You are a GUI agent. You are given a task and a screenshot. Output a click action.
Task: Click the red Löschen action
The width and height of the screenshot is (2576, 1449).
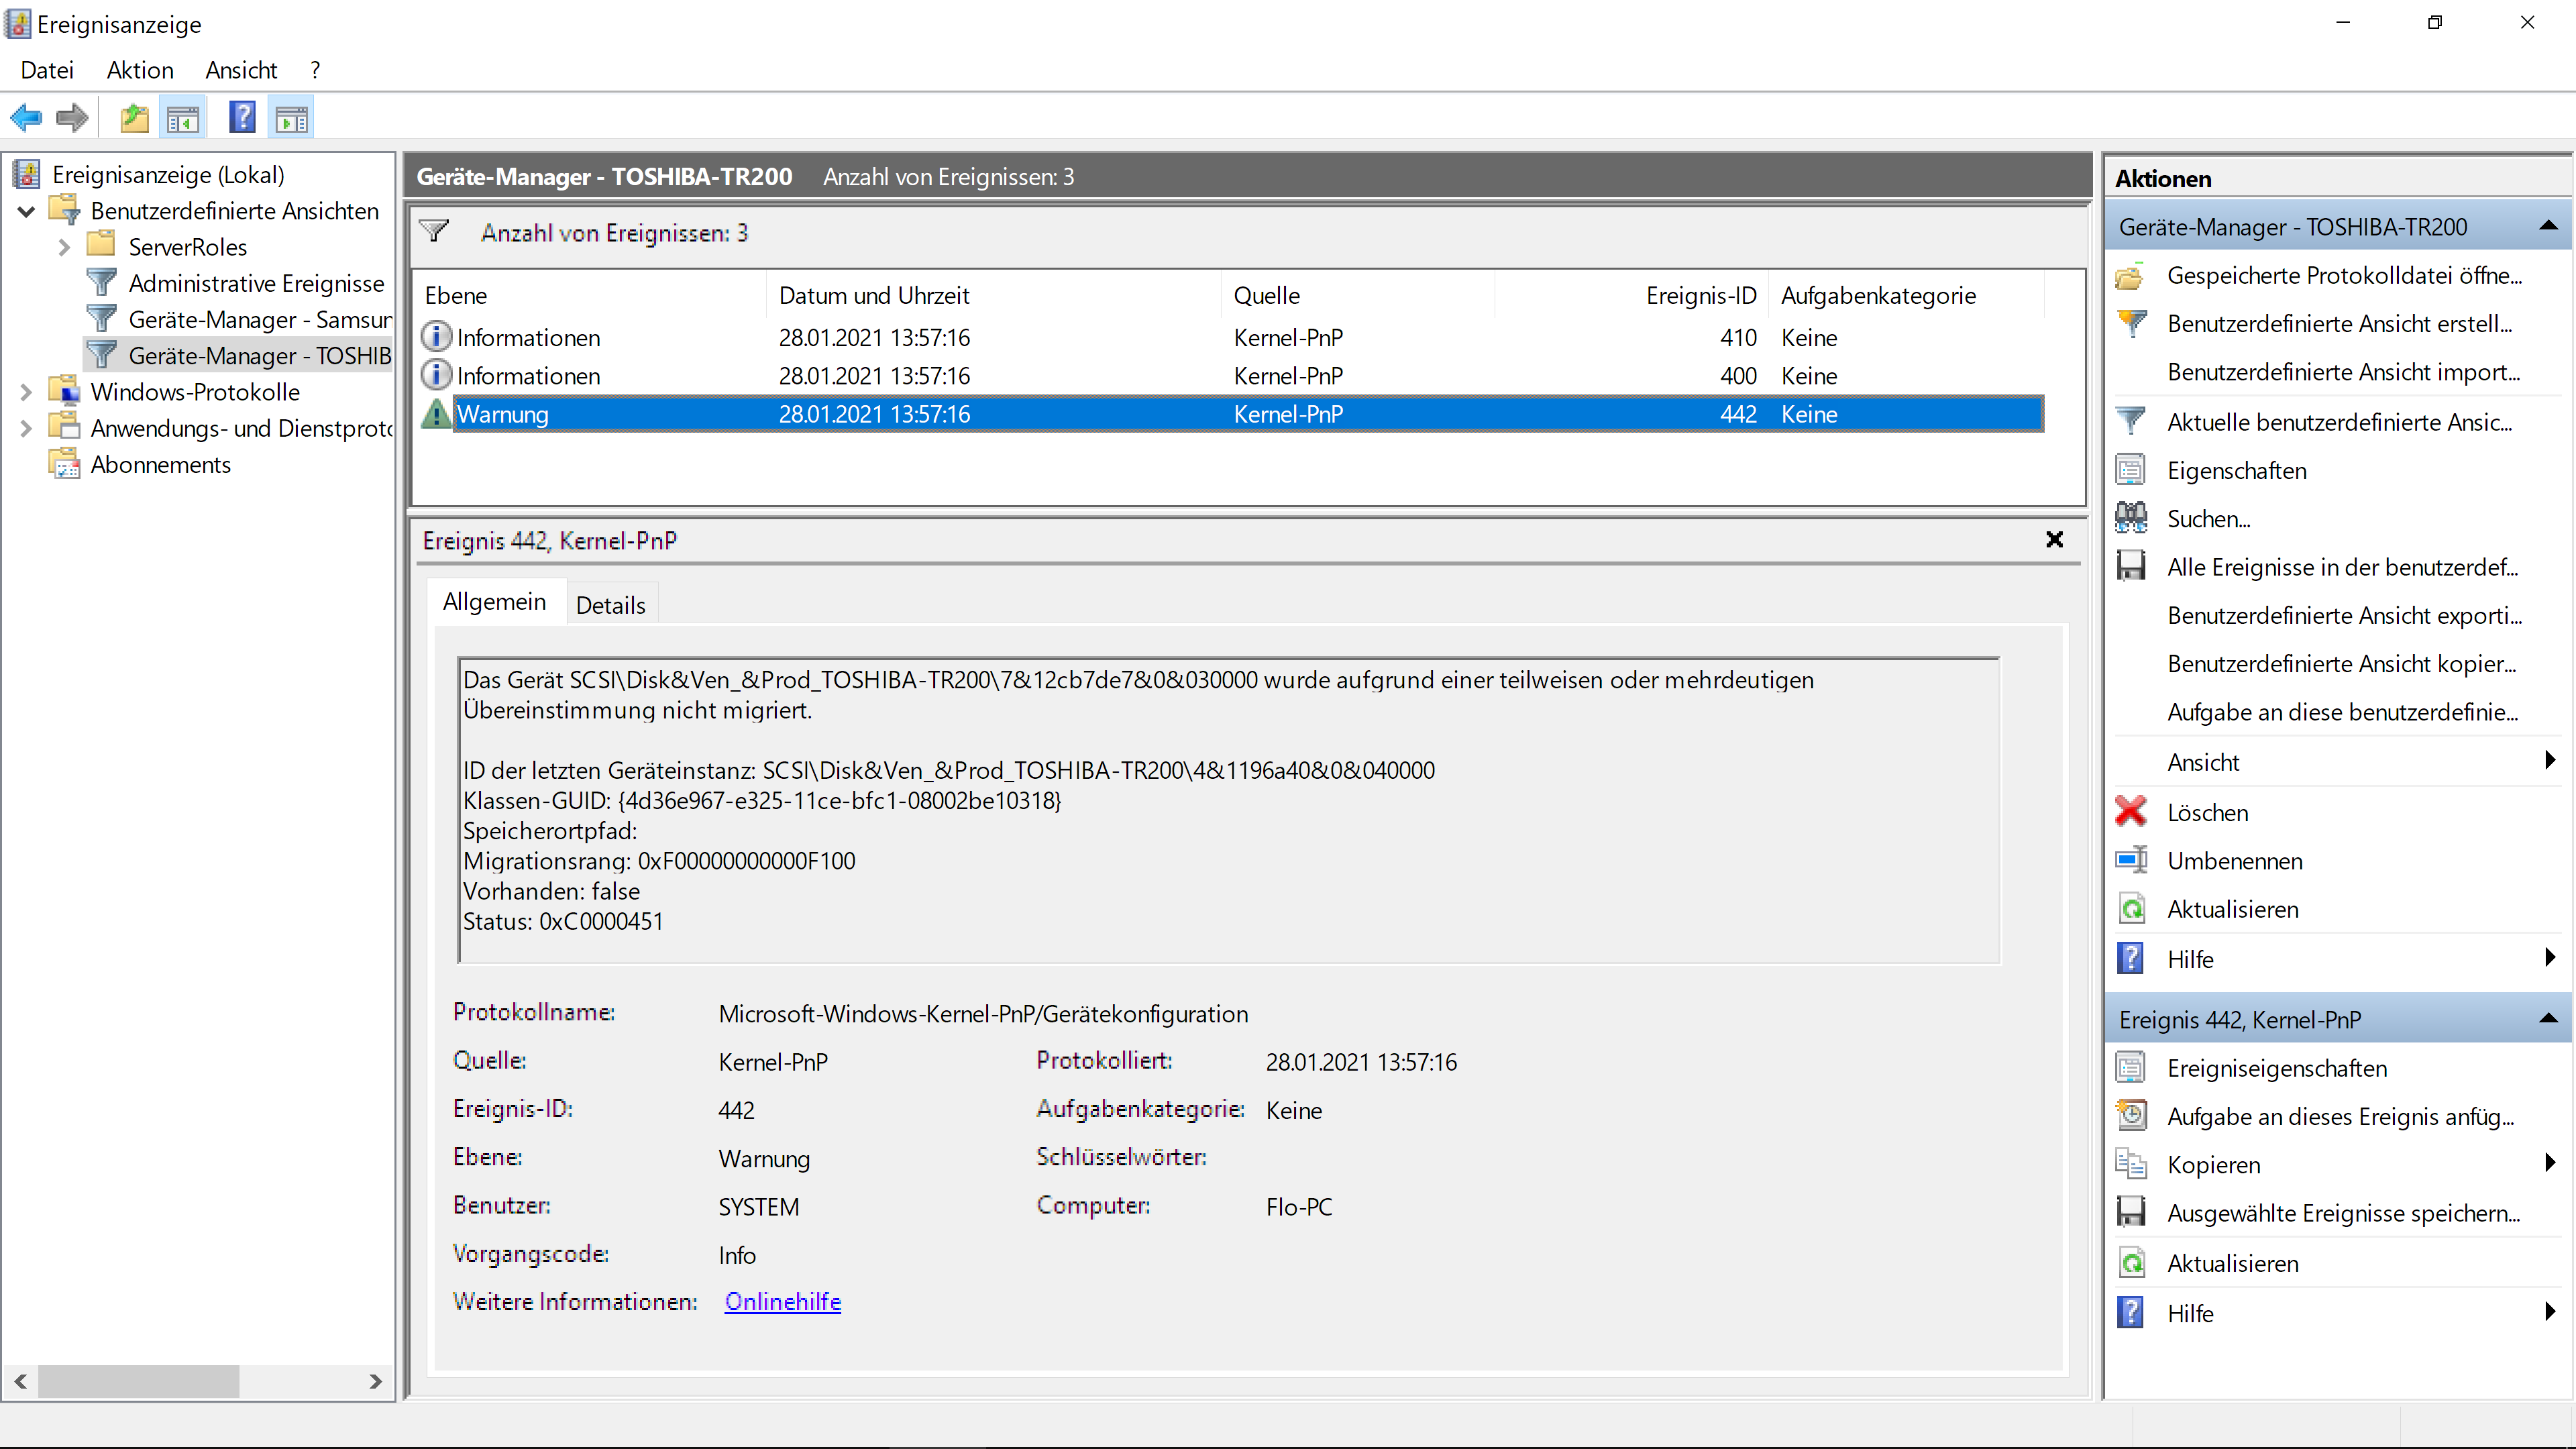[2207, 812]
